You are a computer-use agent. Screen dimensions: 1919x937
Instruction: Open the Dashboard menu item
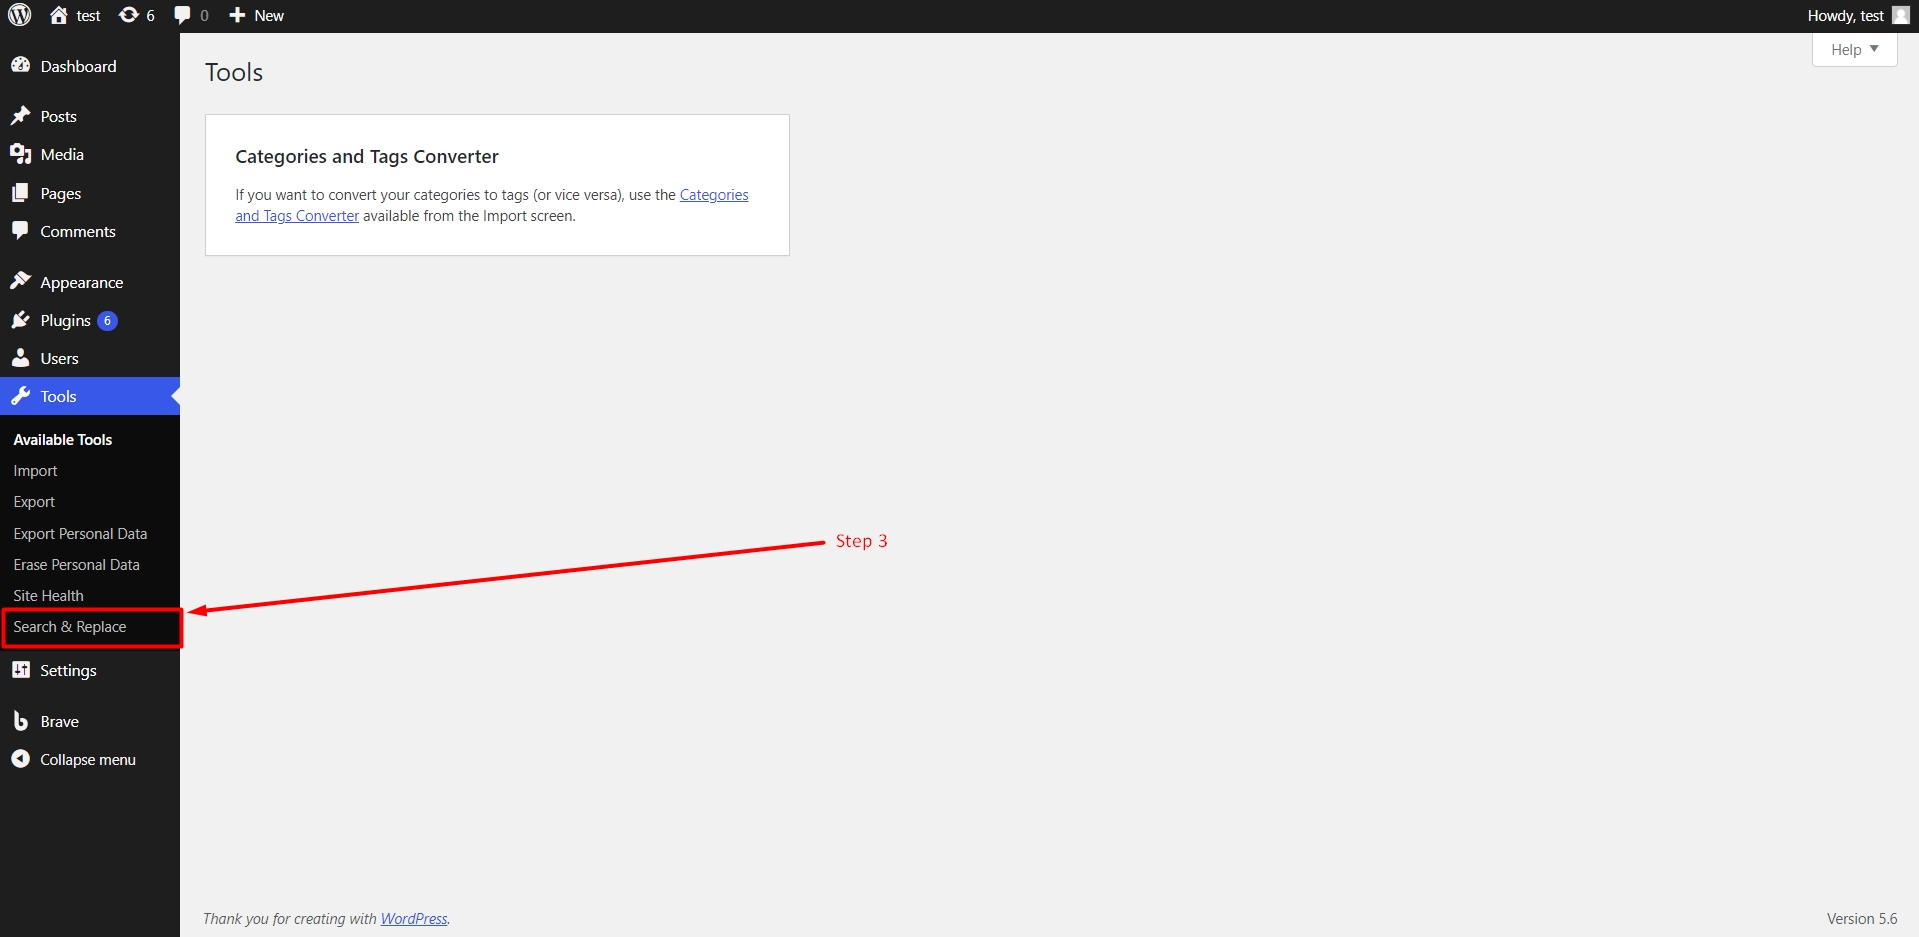coord(90,66)
